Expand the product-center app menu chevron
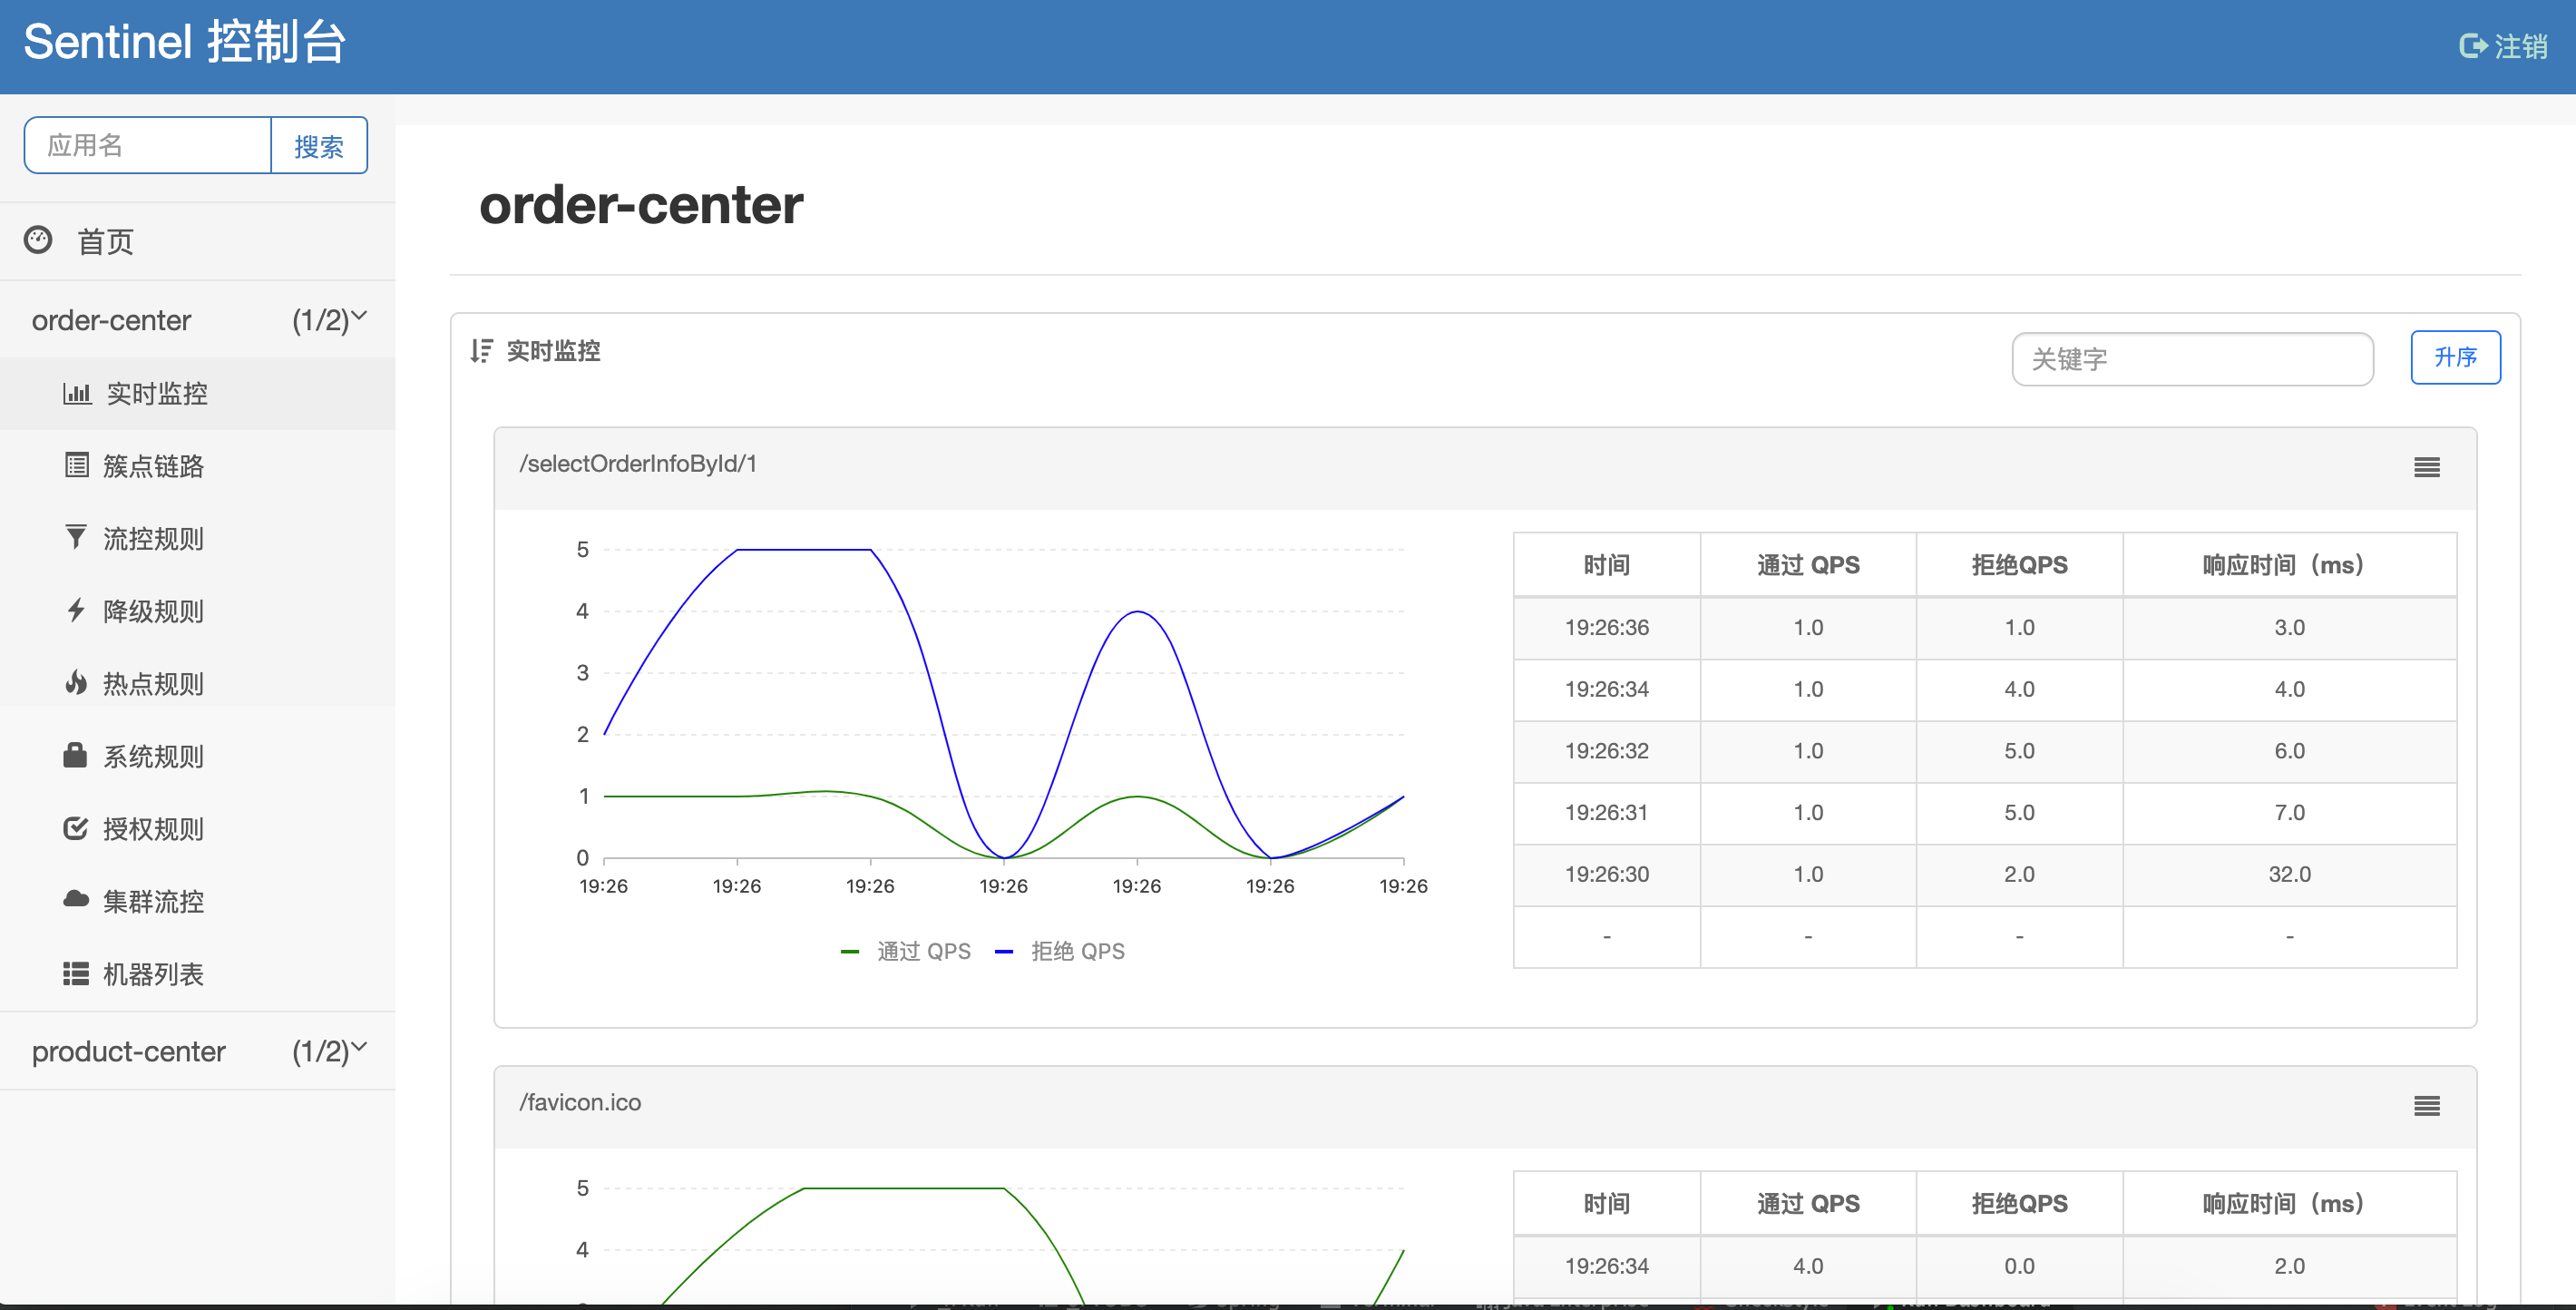 [x=360, y=1048]
